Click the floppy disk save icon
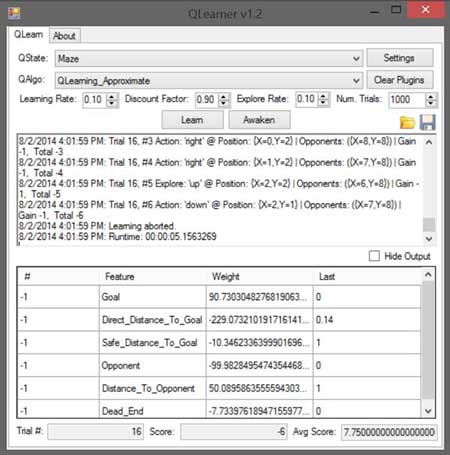Image resolution: width=450 pixels, height=455 pixels. pyautogui.click(x=428, y=122)
